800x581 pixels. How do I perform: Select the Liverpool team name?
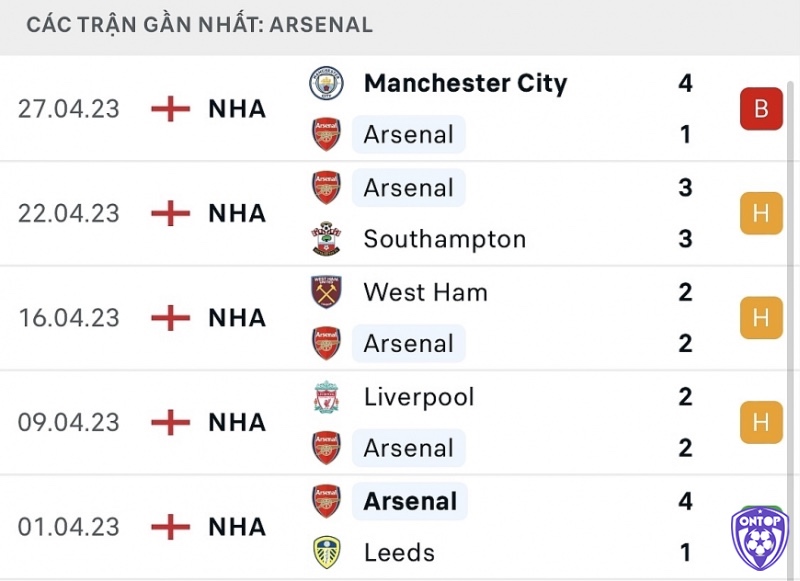coord(419,397)
